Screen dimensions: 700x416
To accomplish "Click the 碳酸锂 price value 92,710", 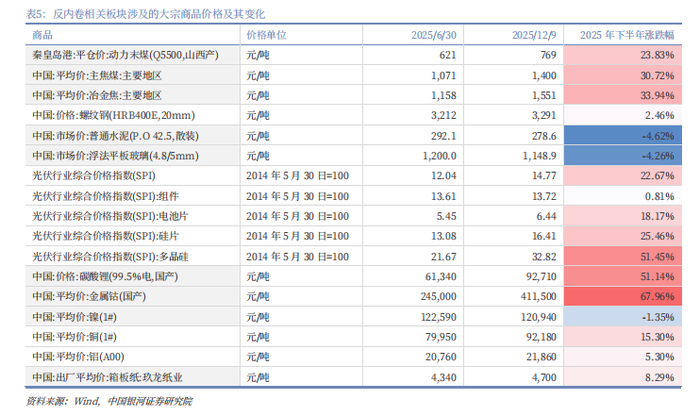I will click(541, 276).
